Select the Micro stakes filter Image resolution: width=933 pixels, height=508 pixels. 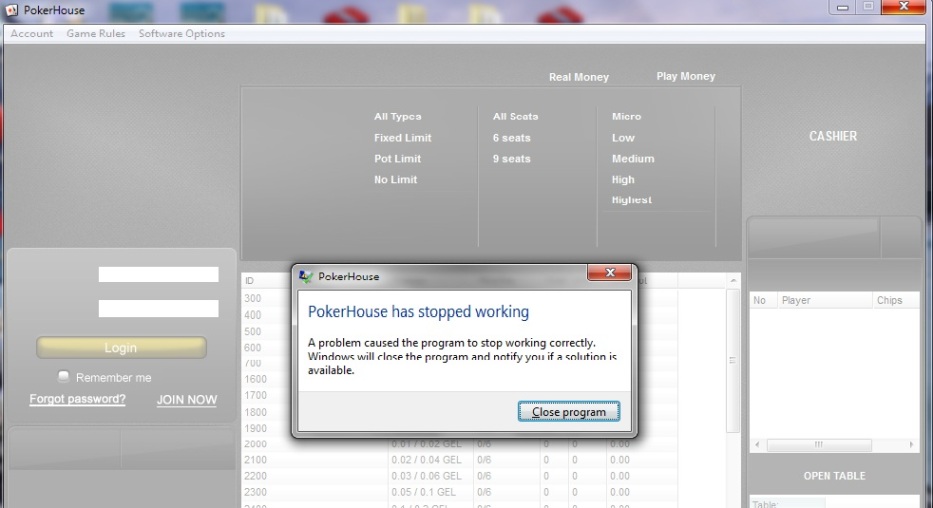coord(627,117)
